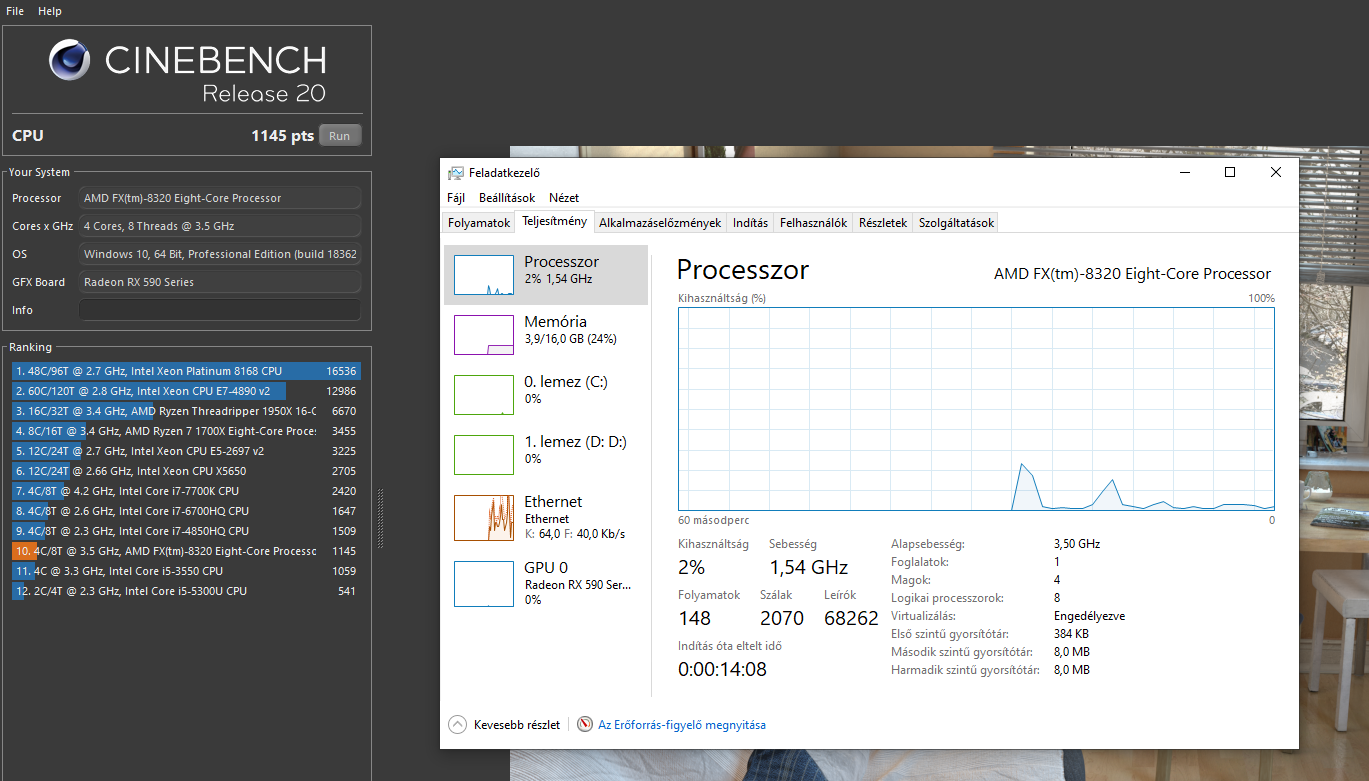Open the Beállítások menu in Feladatkezelő

[x=507, y=198]
